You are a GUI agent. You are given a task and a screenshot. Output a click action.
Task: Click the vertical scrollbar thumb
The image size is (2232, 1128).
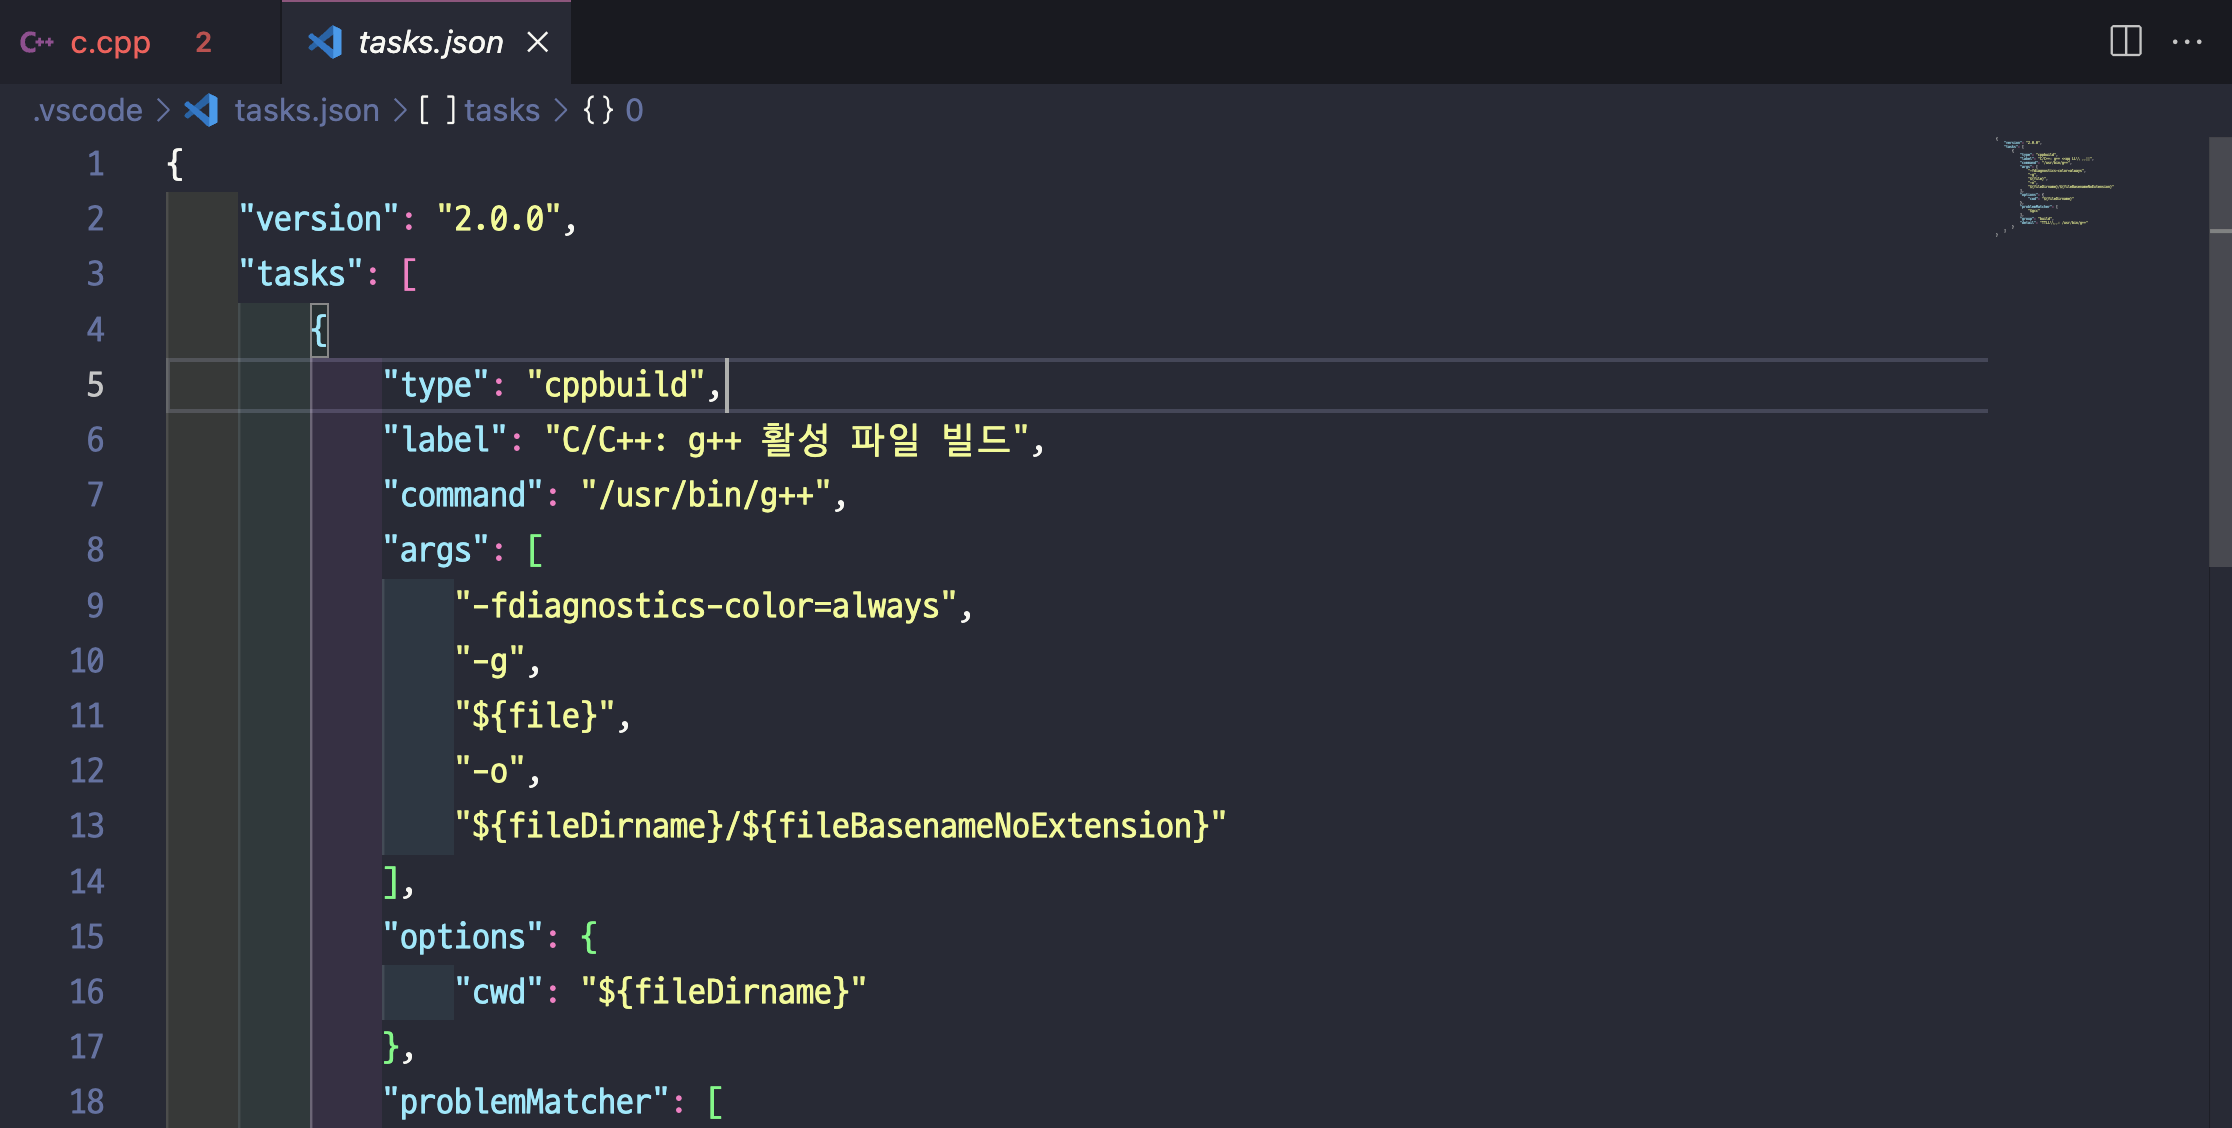pyautogui.click(x=2219, y=350)
